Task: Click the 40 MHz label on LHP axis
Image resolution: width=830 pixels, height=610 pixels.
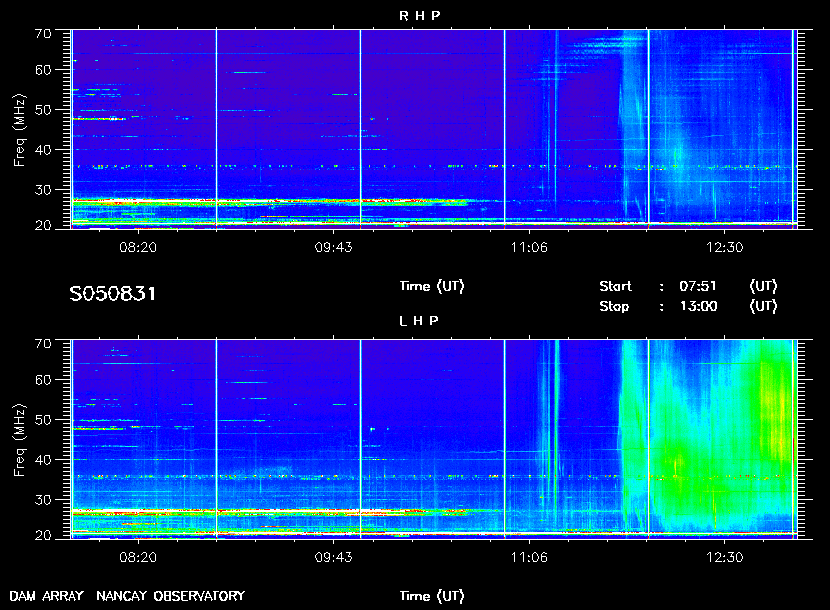Action: pos(43,460)
